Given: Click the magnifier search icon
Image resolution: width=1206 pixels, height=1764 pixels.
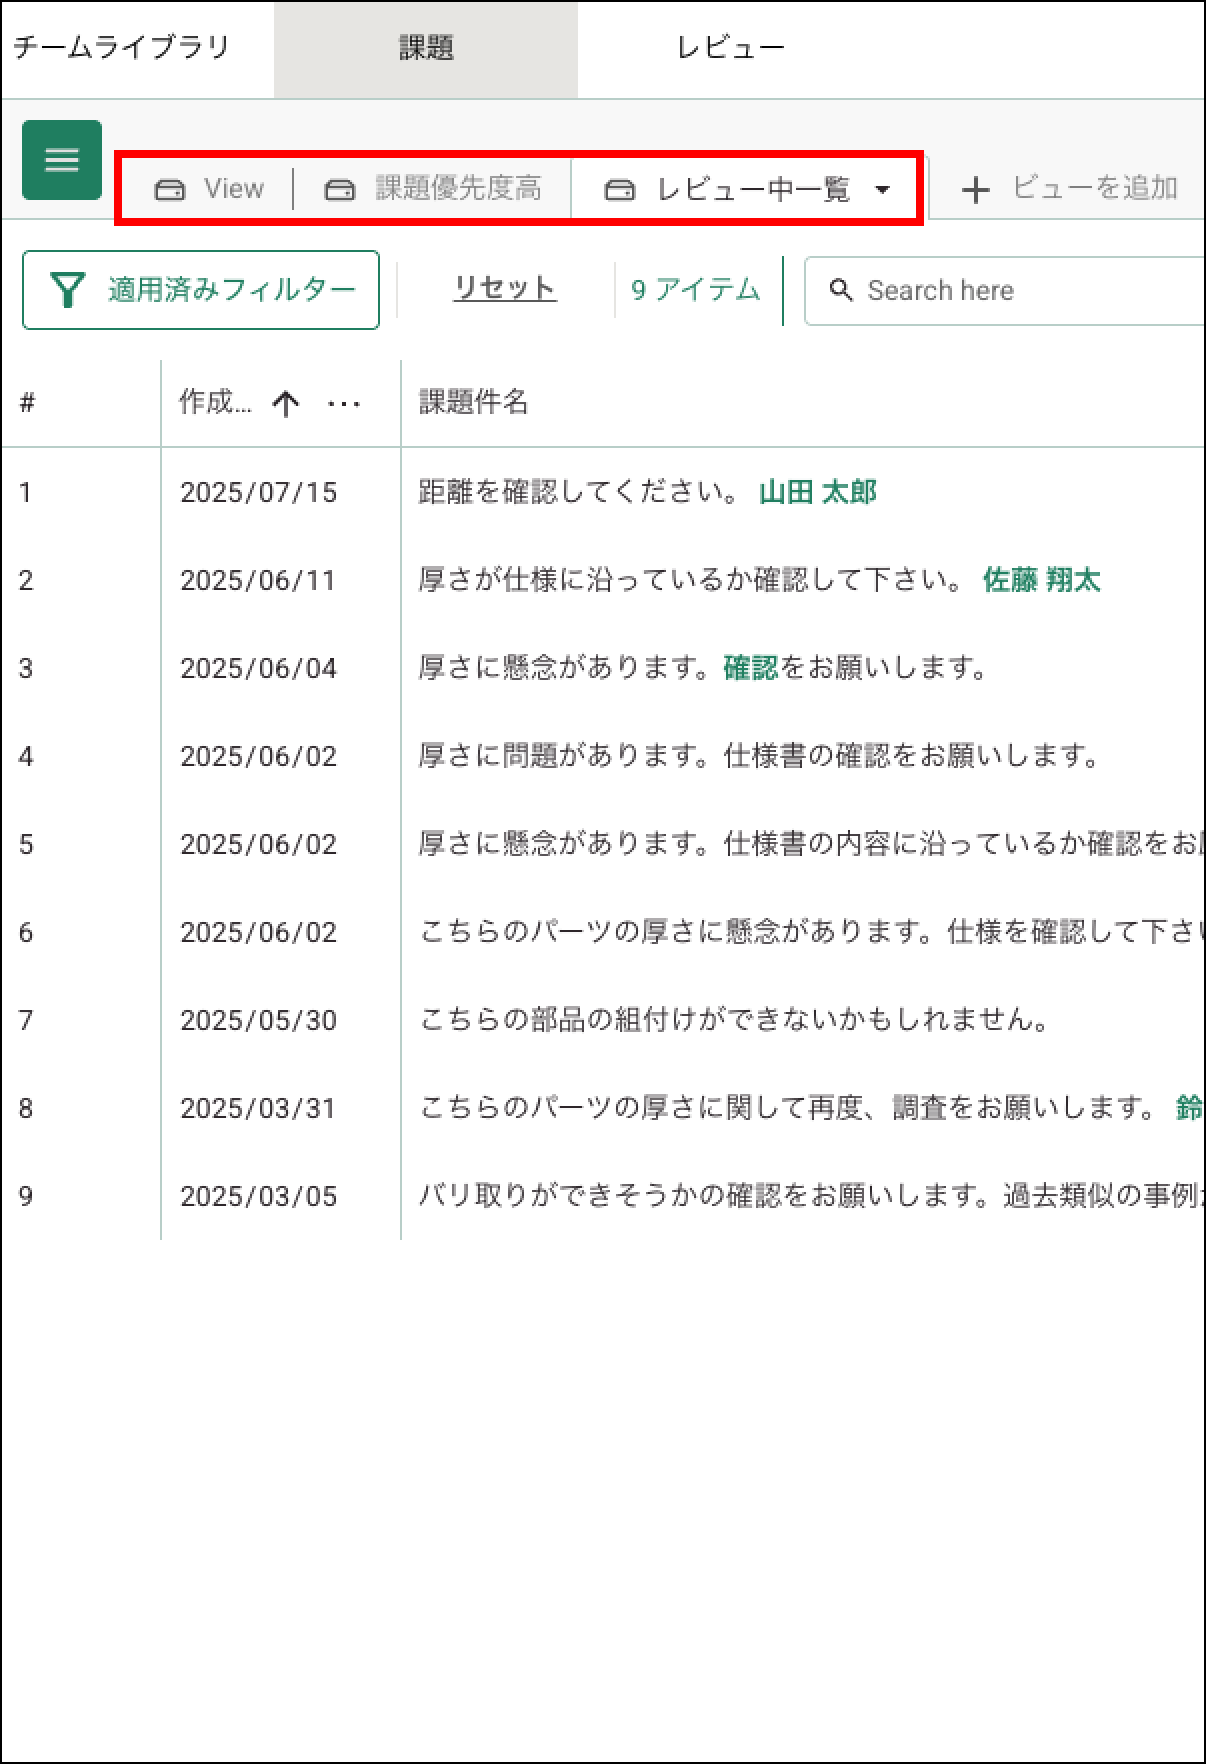Looking at the screenshot, I should pyautogui.click(x=842, y=290).
